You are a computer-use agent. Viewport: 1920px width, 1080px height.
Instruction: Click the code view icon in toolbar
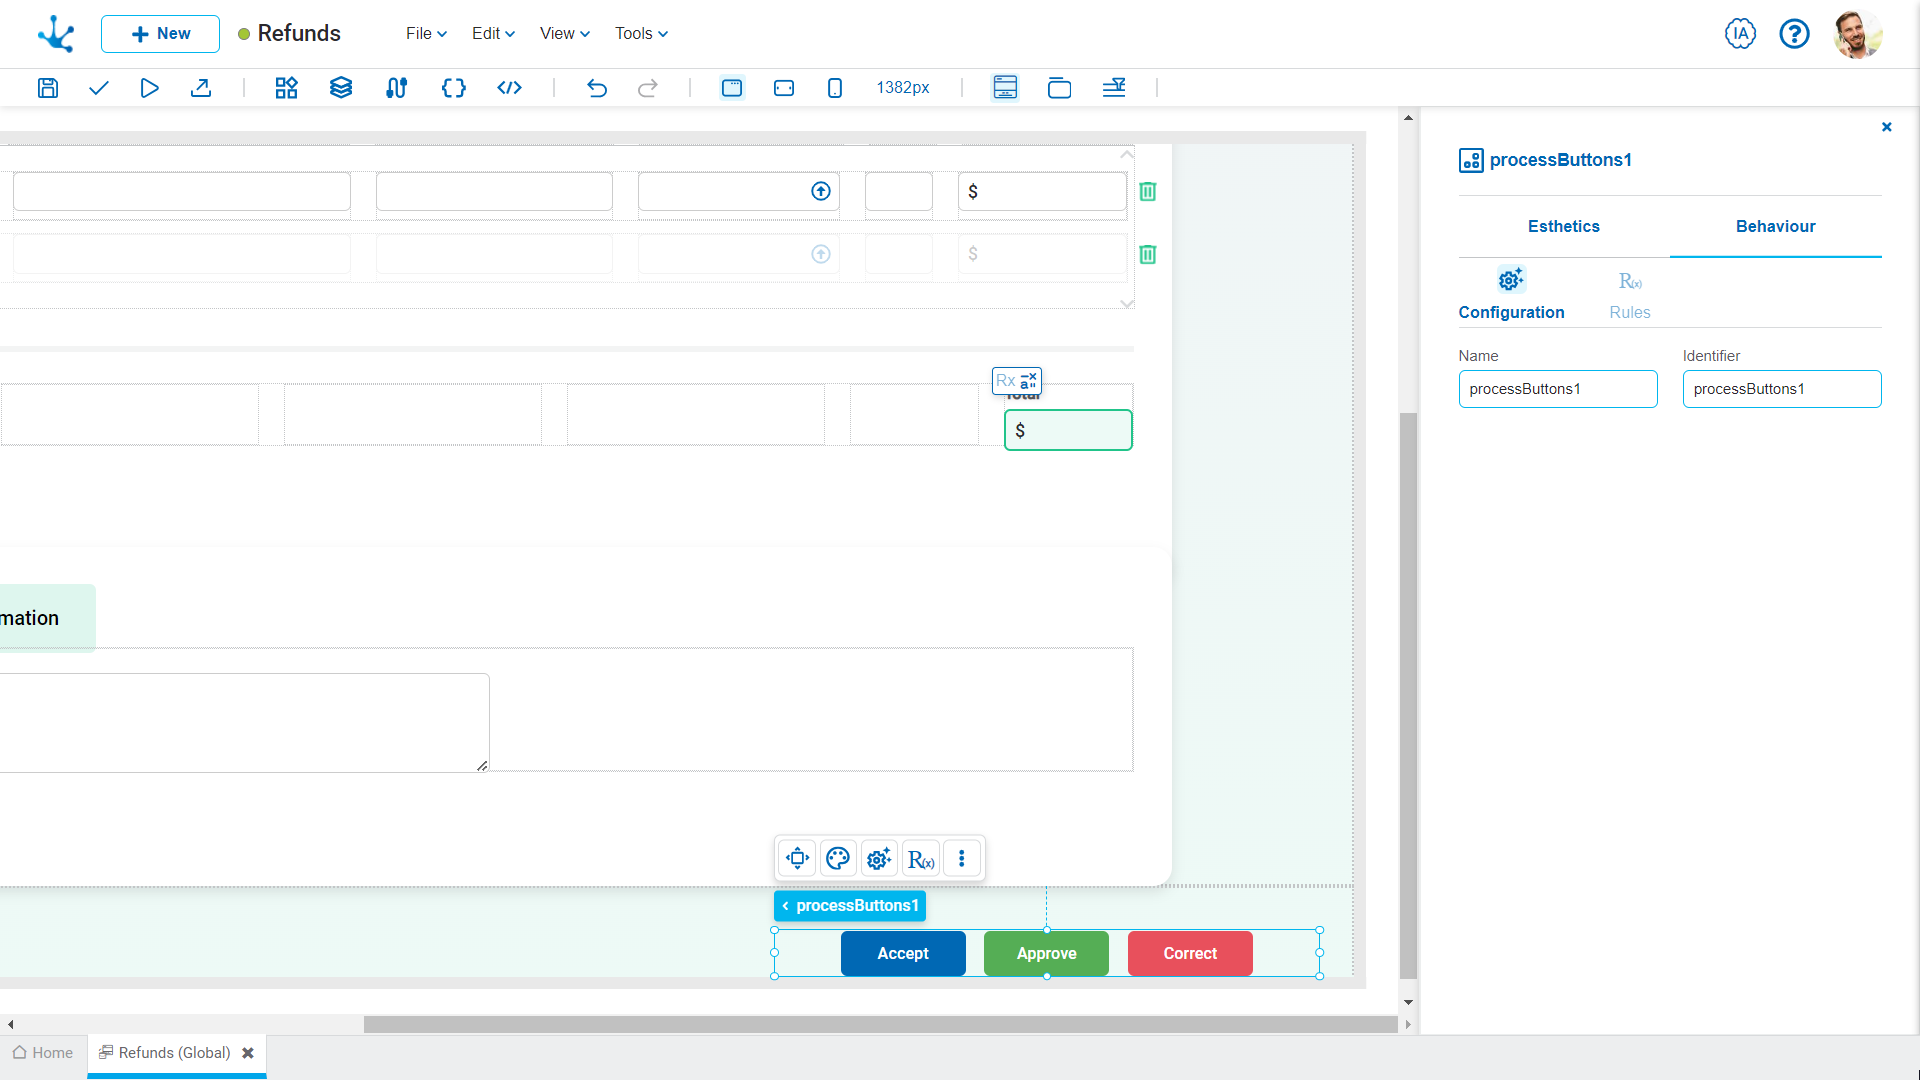tap(509, 87)
